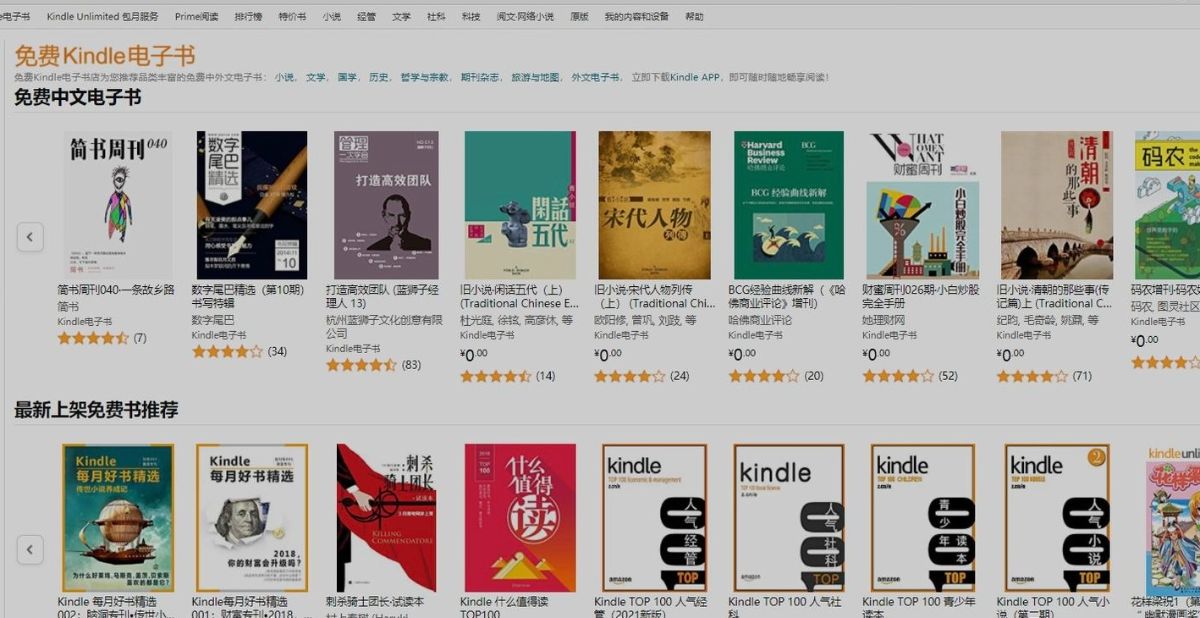Click the left arrow of the 免费中文电子书 carousel
This screenshot has width=1200, height=618.
point(30,237)
